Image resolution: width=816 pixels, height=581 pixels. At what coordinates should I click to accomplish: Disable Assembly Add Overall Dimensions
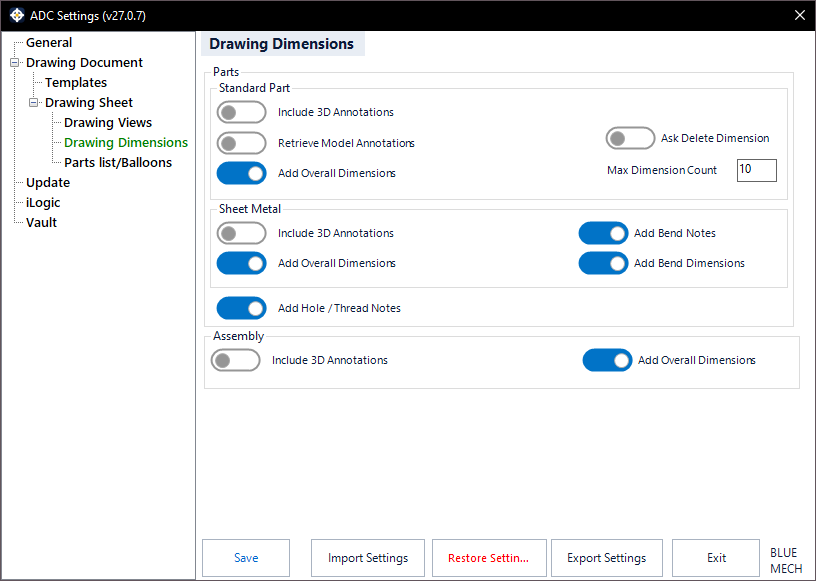[607, 360]
